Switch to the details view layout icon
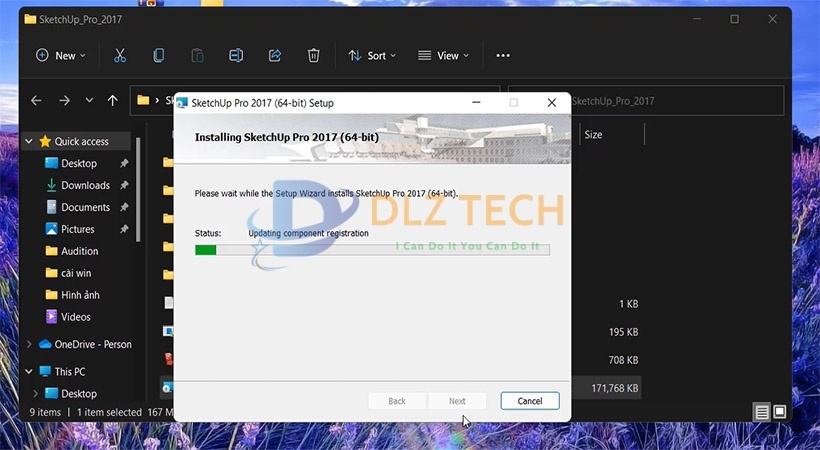This screenshot has width=820, height=450. (762, 412)
